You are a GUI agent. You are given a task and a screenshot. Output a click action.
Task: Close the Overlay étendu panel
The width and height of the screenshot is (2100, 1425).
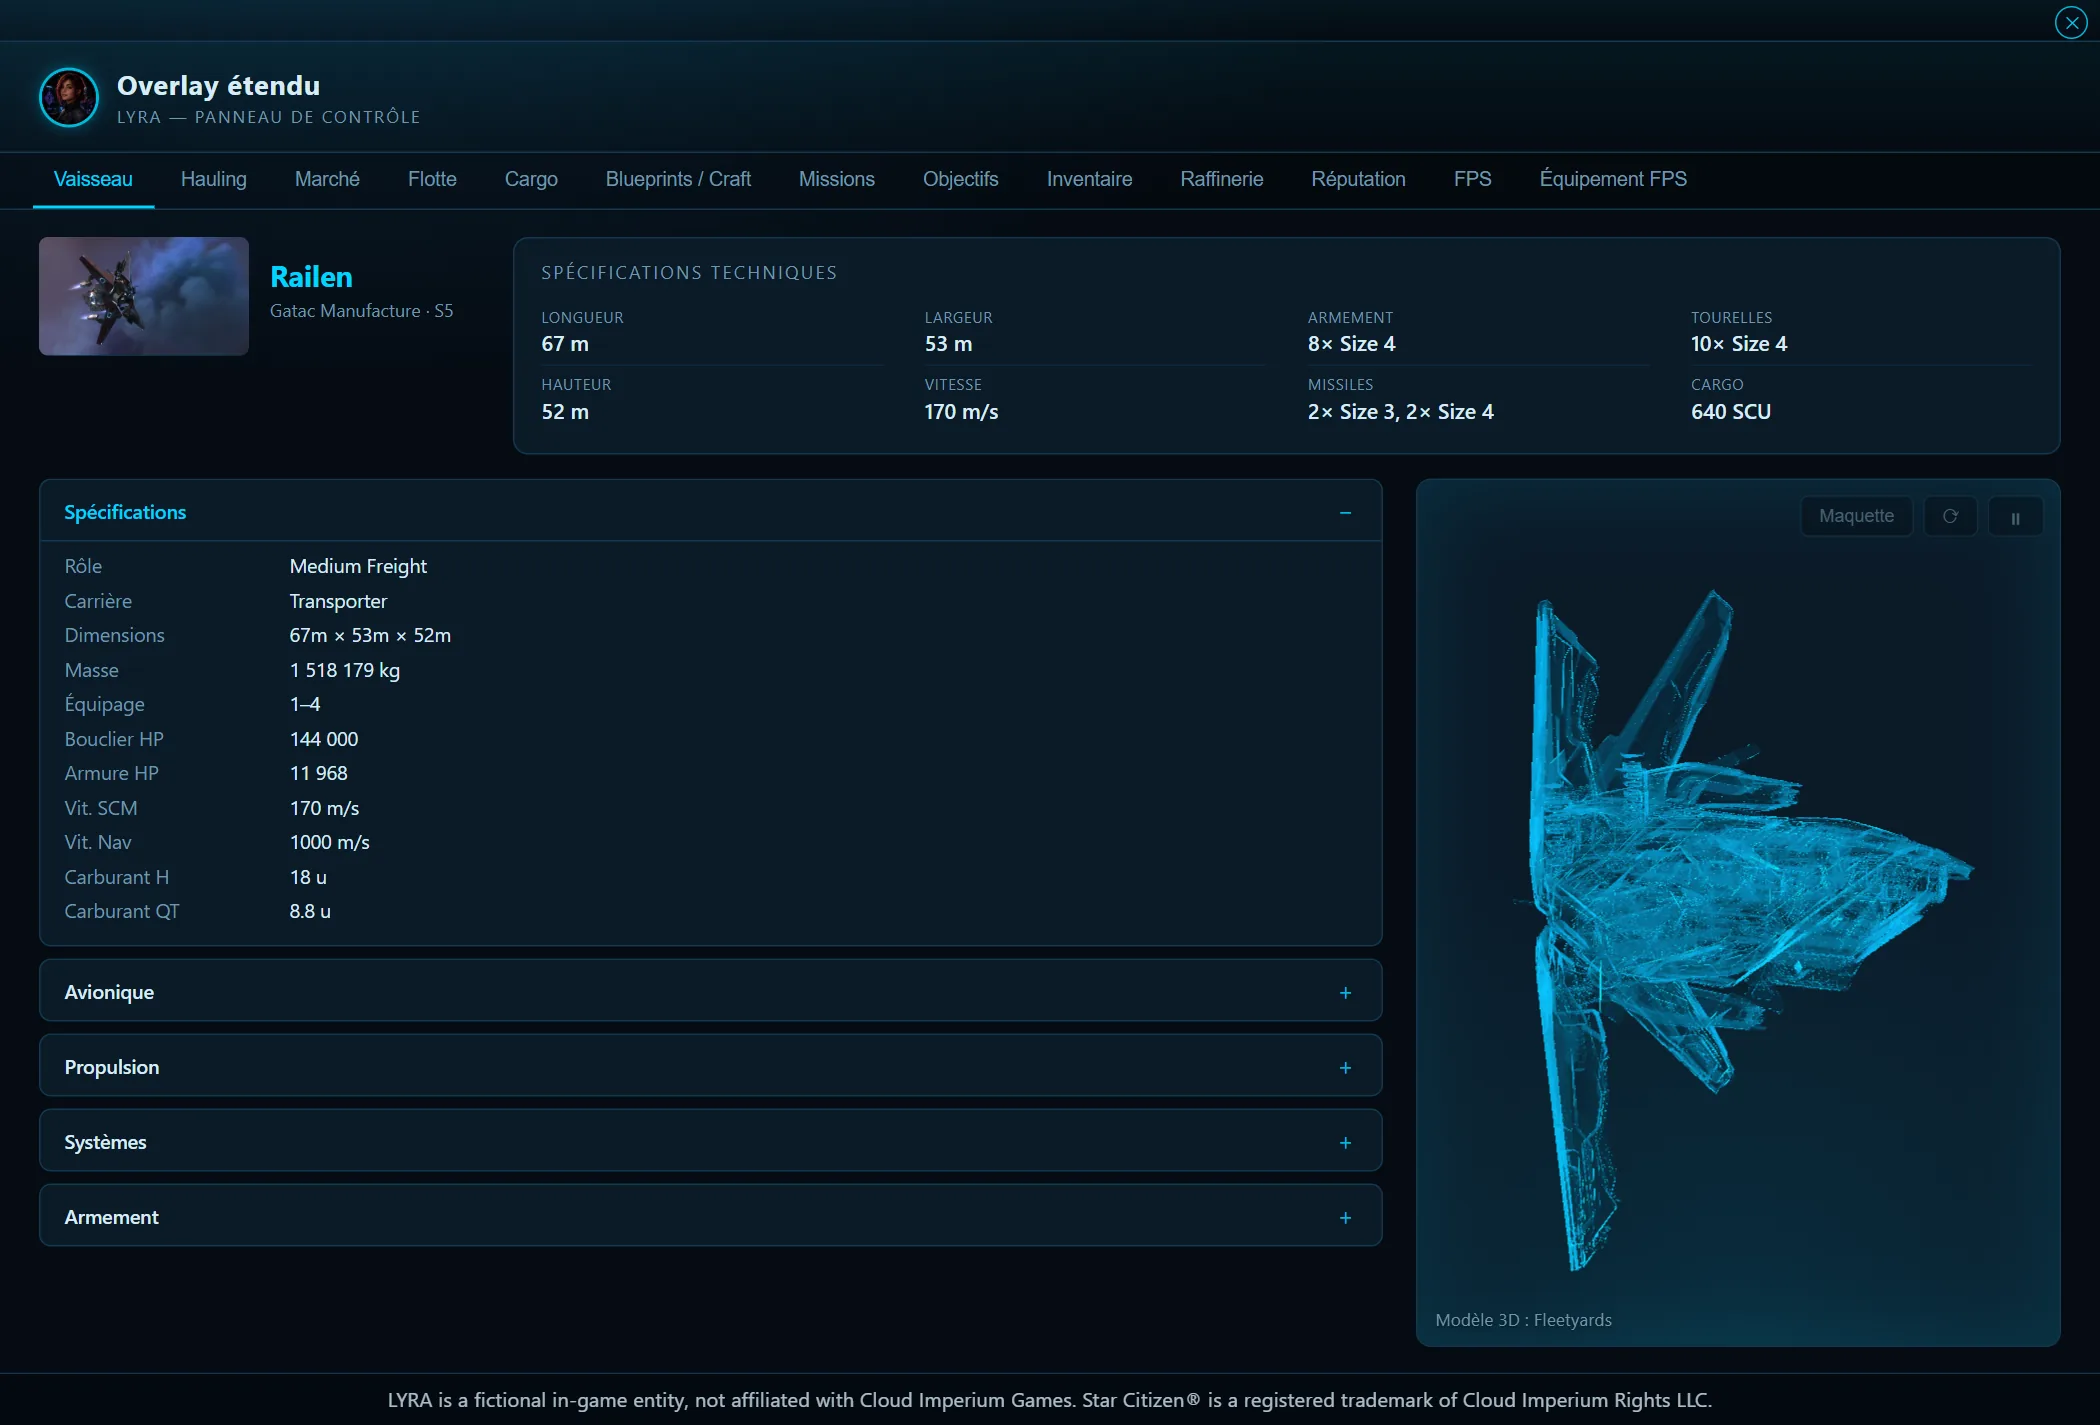pyautogui.click(x=2071, y=22)
